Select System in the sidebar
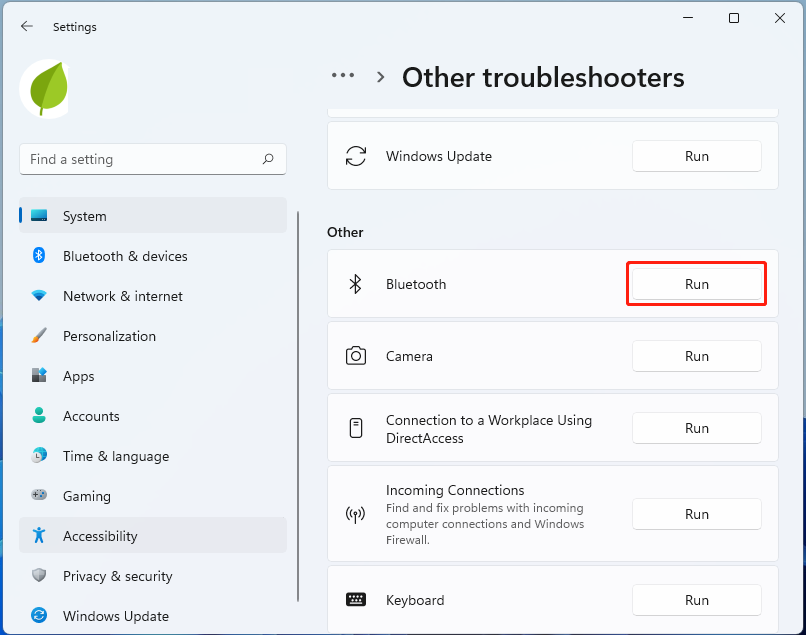Viewport: 806px width, 635px height. click(153, 215)
